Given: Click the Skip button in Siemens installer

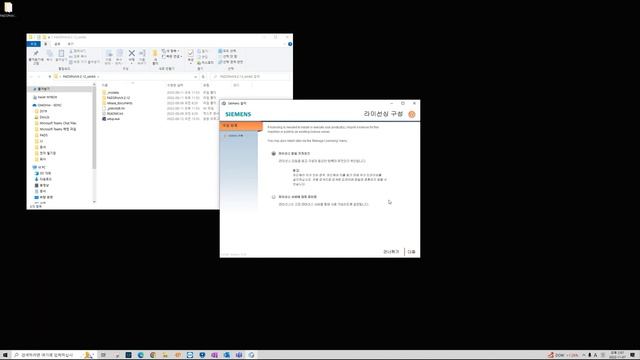Looking at the screenshot, I should coord(391,252).
